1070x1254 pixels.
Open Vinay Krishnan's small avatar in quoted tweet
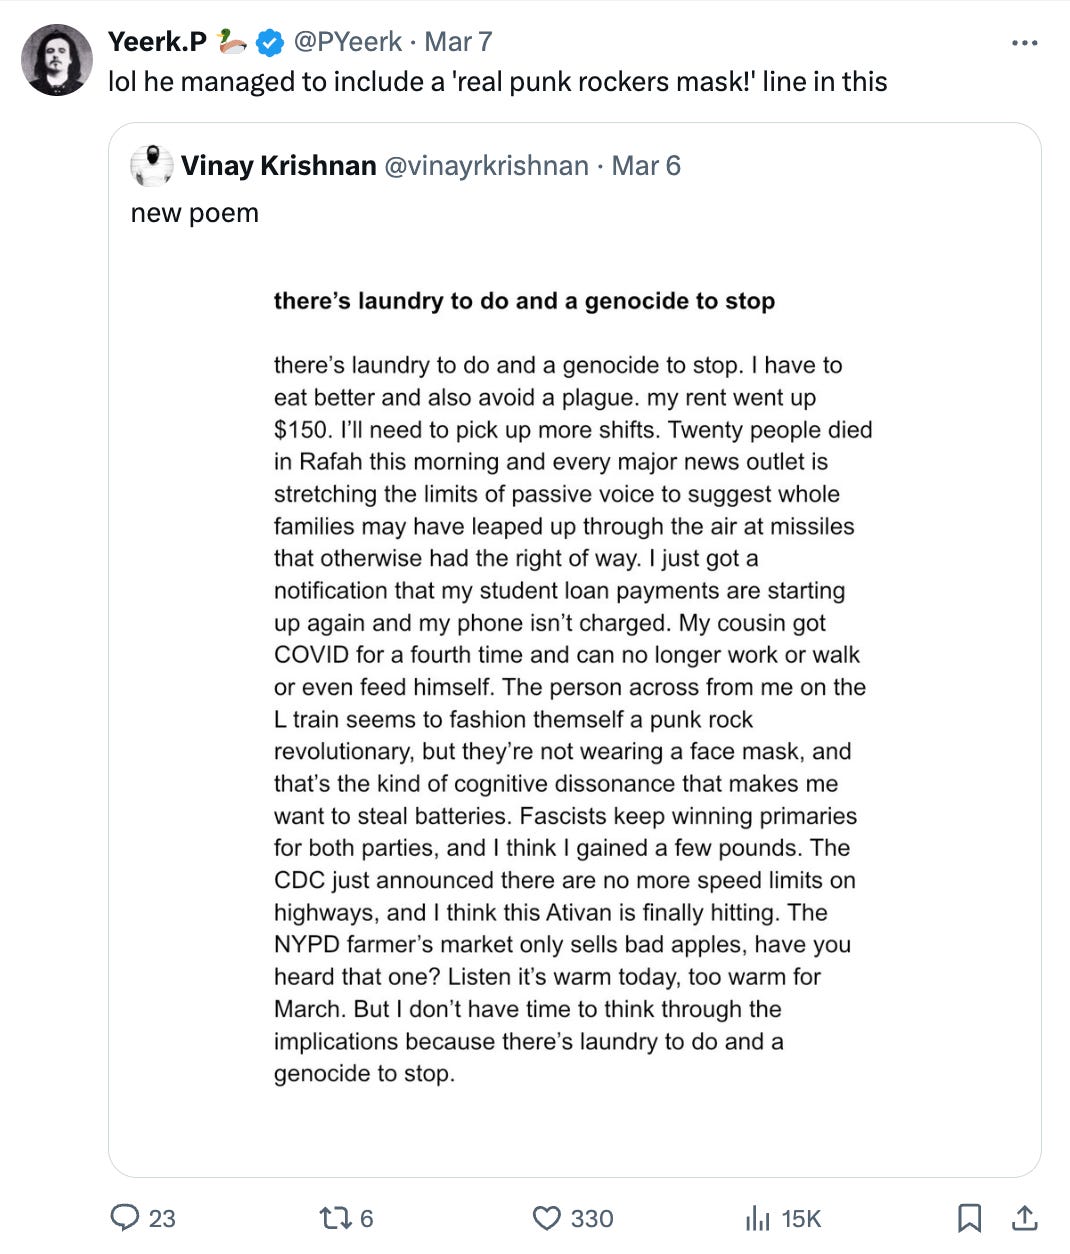click(x=152, y=165)
